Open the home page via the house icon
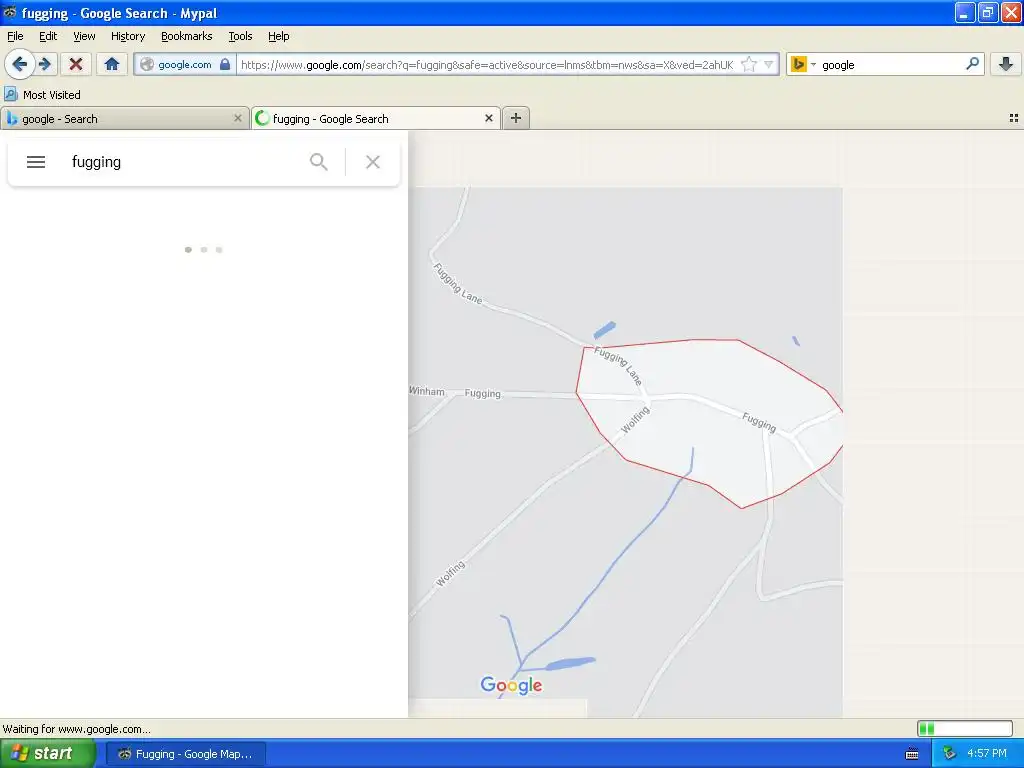Image resolution: width=1024 pixels, height=768 pixels. [x=112, y=64]
